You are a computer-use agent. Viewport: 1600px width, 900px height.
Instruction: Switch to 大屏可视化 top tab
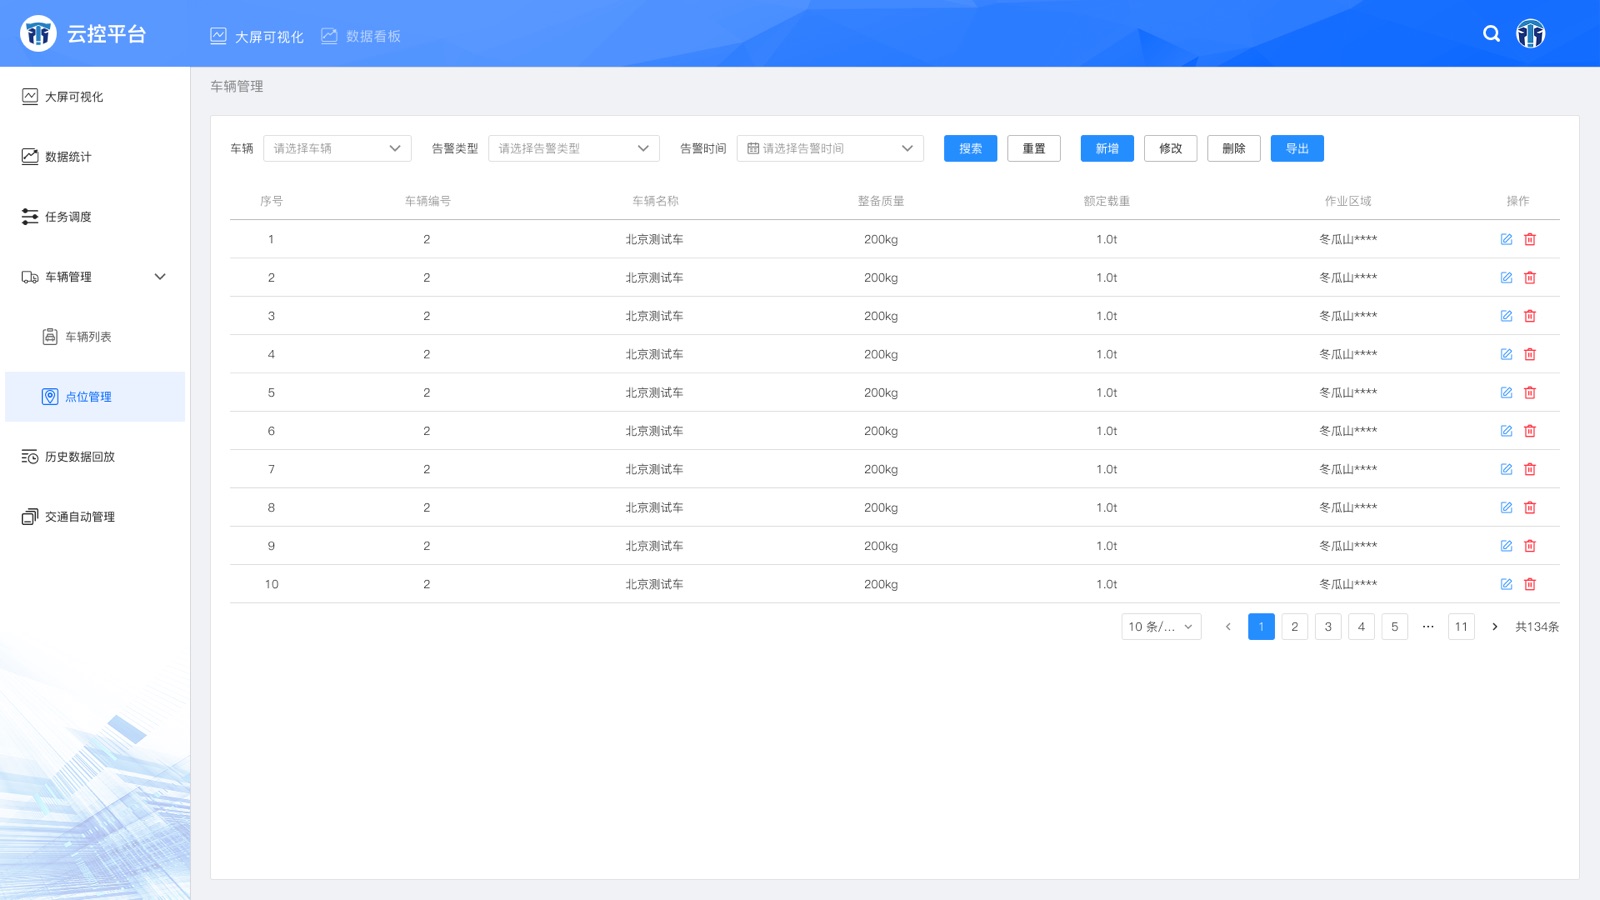(x=257, y=36)
